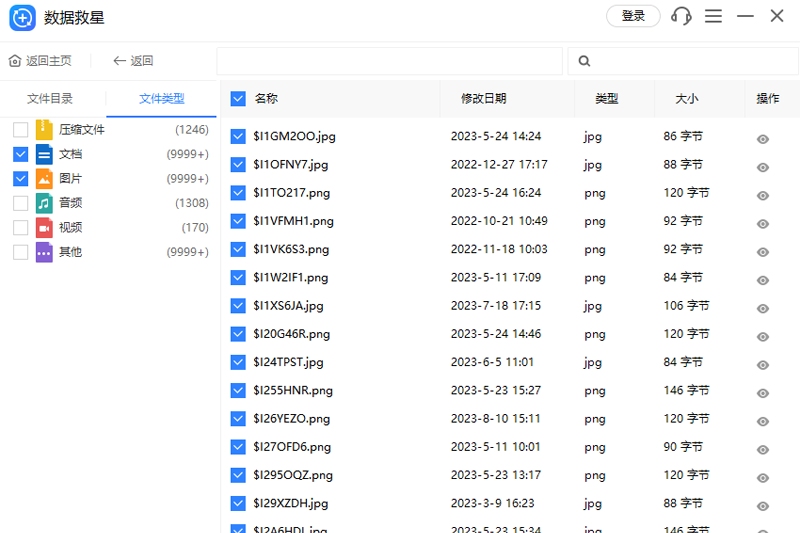800x533 pixels.
Task: Click the 登录 login button
Action: pyautogui.click(x=633, y=16)
